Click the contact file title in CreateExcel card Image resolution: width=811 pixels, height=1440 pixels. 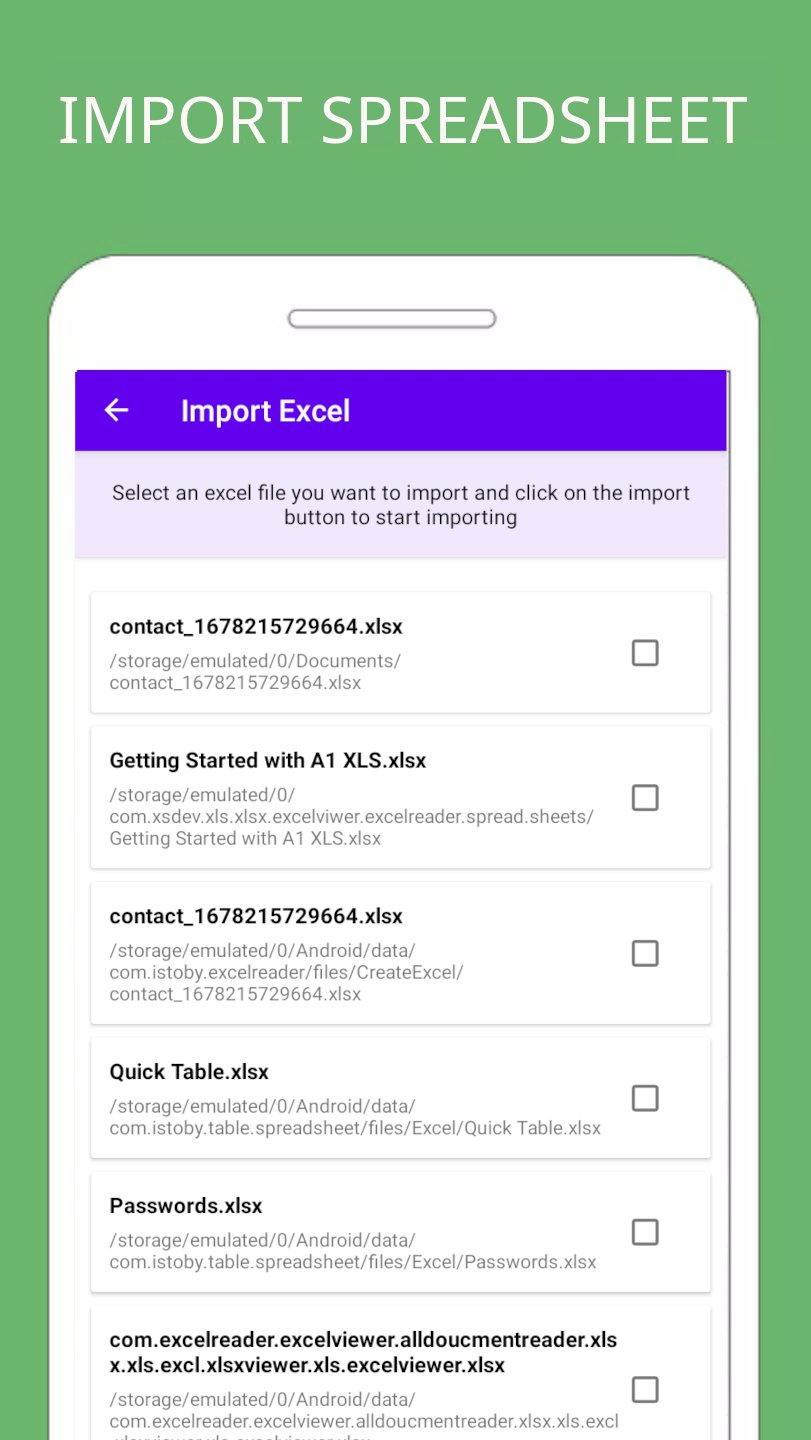(256, 917)
